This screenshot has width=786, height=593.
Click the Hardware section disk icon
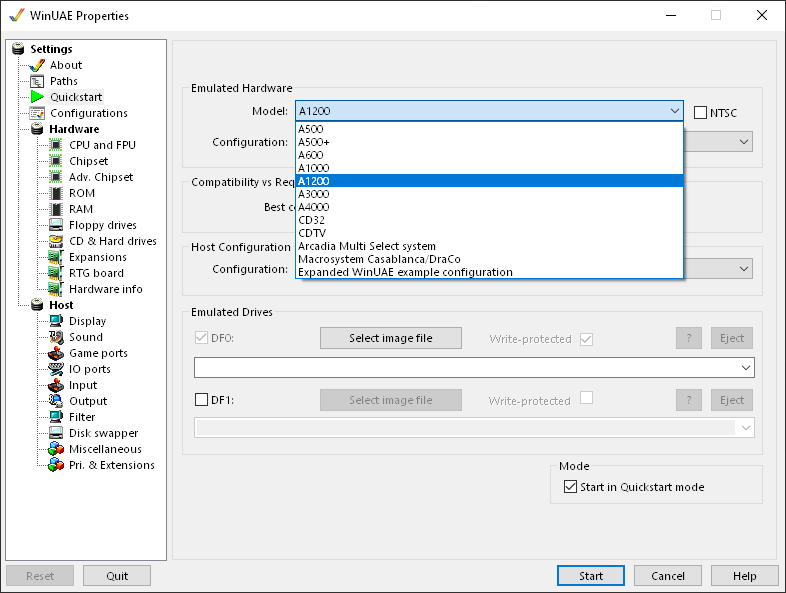pos(37,129)
